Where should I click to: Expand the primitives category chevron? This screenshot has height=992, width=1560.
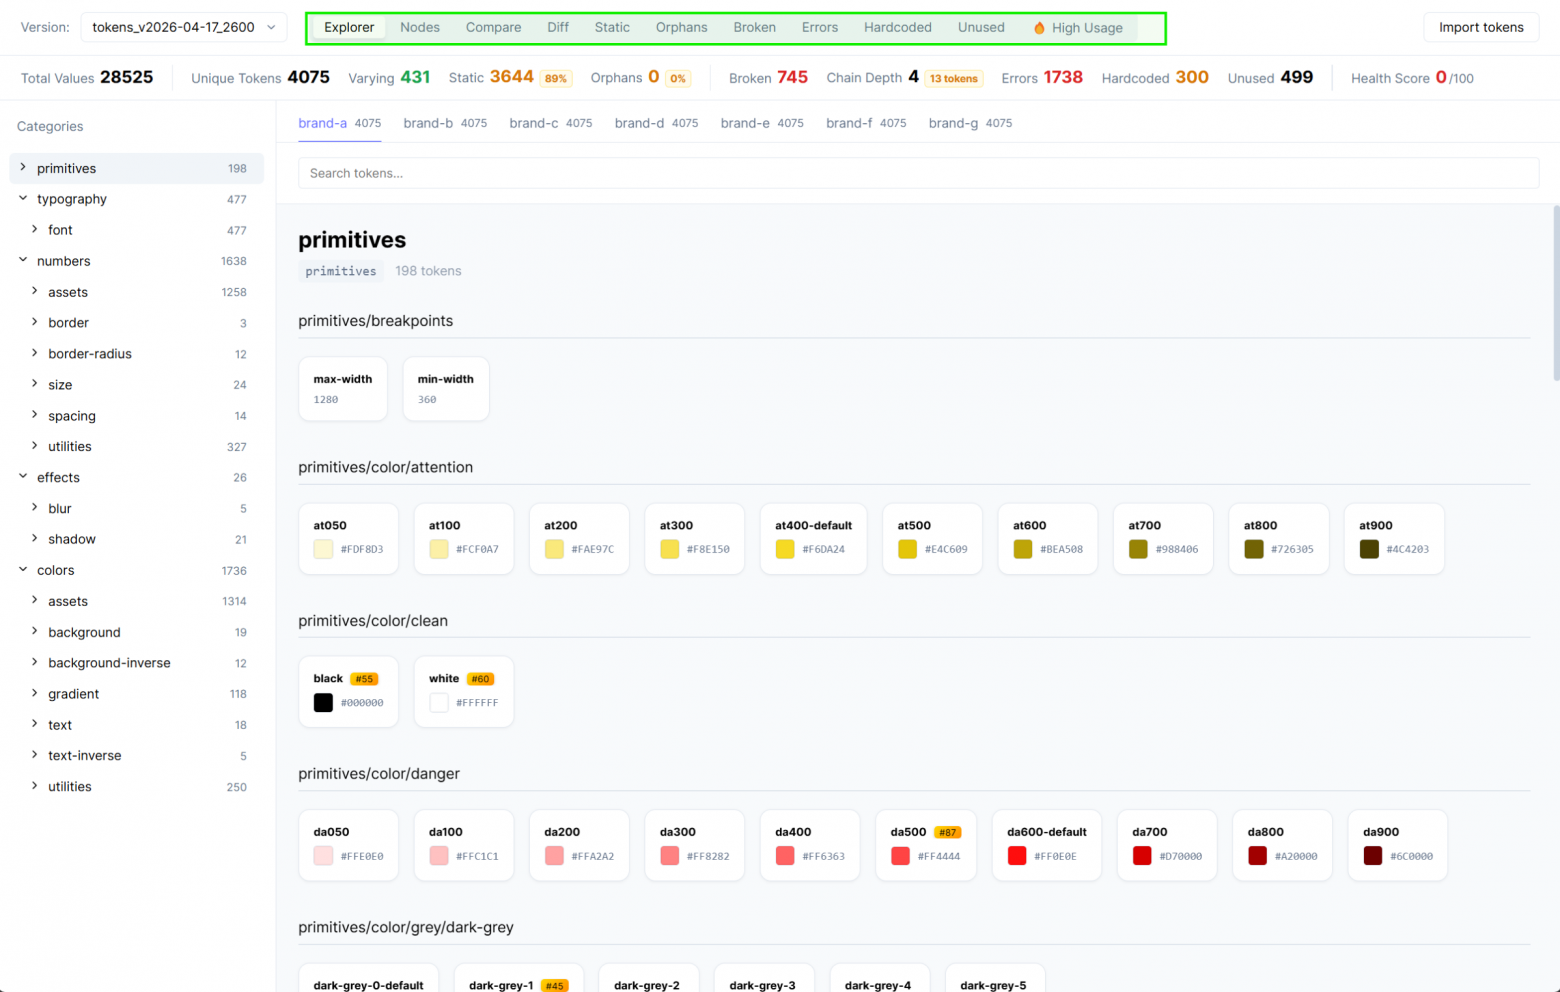(23, 168)
